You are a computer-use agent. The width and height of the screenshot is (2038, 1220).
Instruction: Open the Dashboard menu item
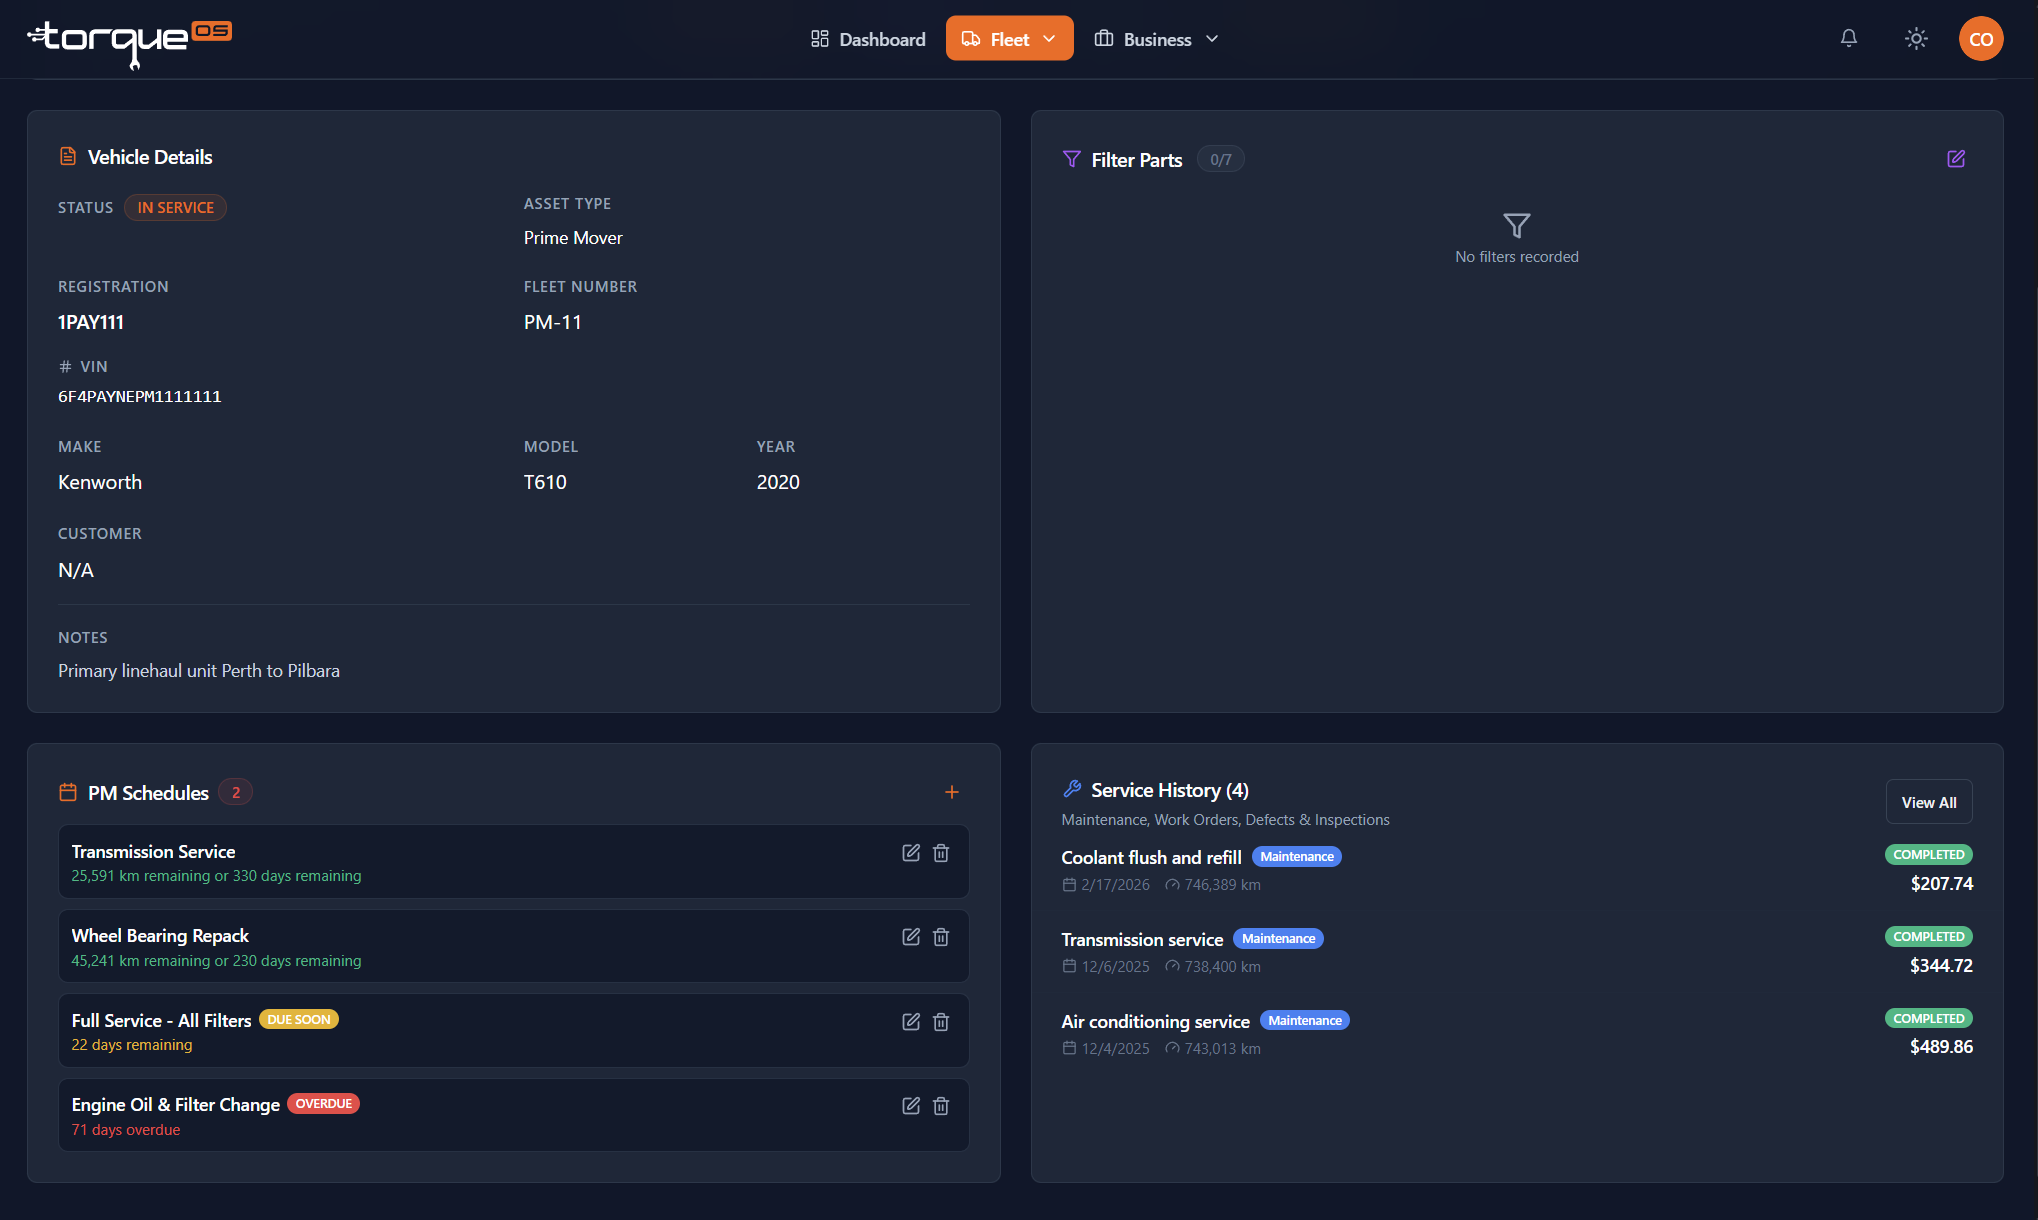click(868, 39)
